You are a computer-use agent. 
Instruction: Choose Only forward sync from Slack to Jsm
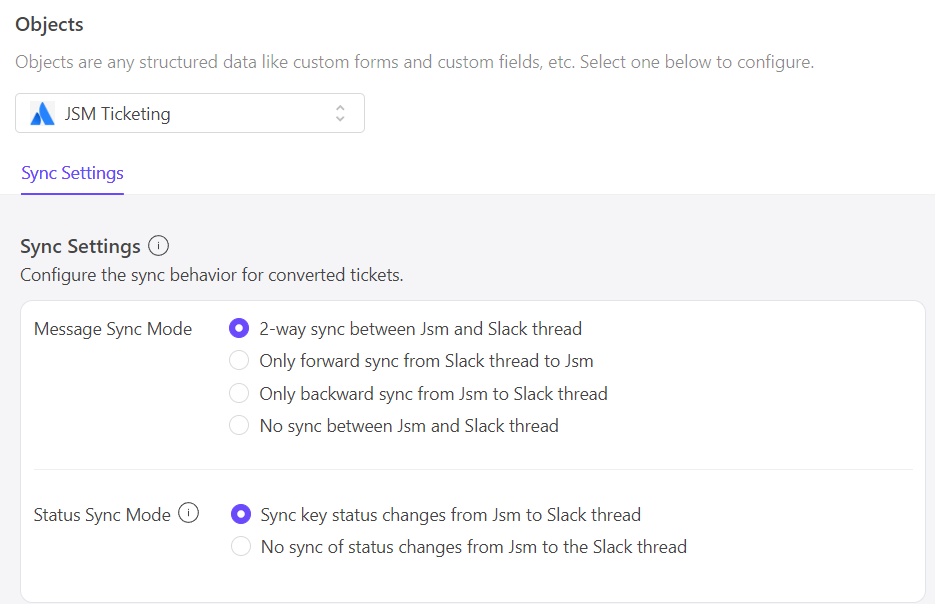239,361
